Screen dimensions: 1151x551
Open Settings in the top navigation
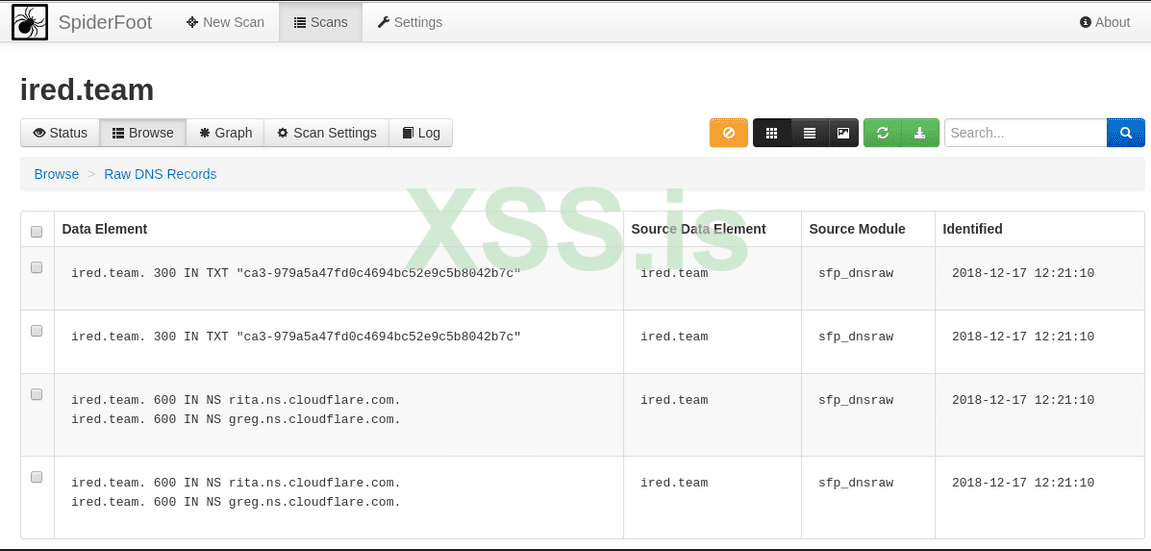coord(410,22)
